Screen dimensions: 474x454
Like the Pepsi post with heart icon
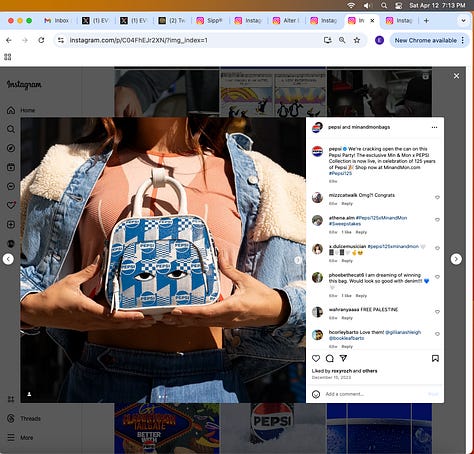[x=316, y=358]
